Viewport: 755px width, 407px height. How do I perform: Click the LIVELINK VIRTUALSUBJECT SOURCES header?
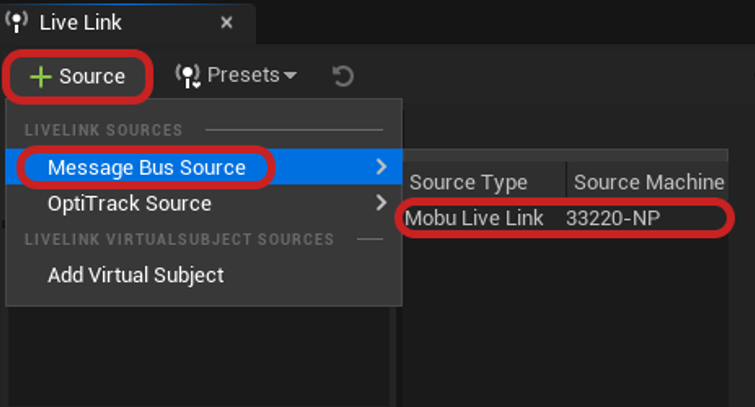[179, 239]
